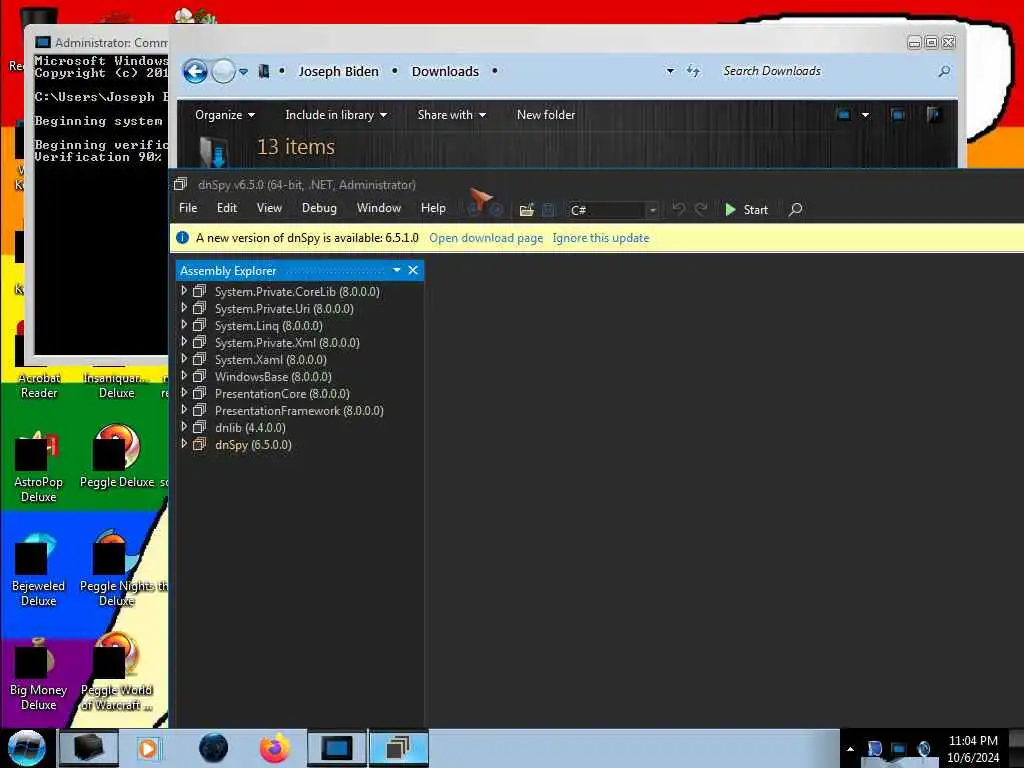Show hidden tray icons arrow
Viewport: 1024px width, 768px height.
850,749
